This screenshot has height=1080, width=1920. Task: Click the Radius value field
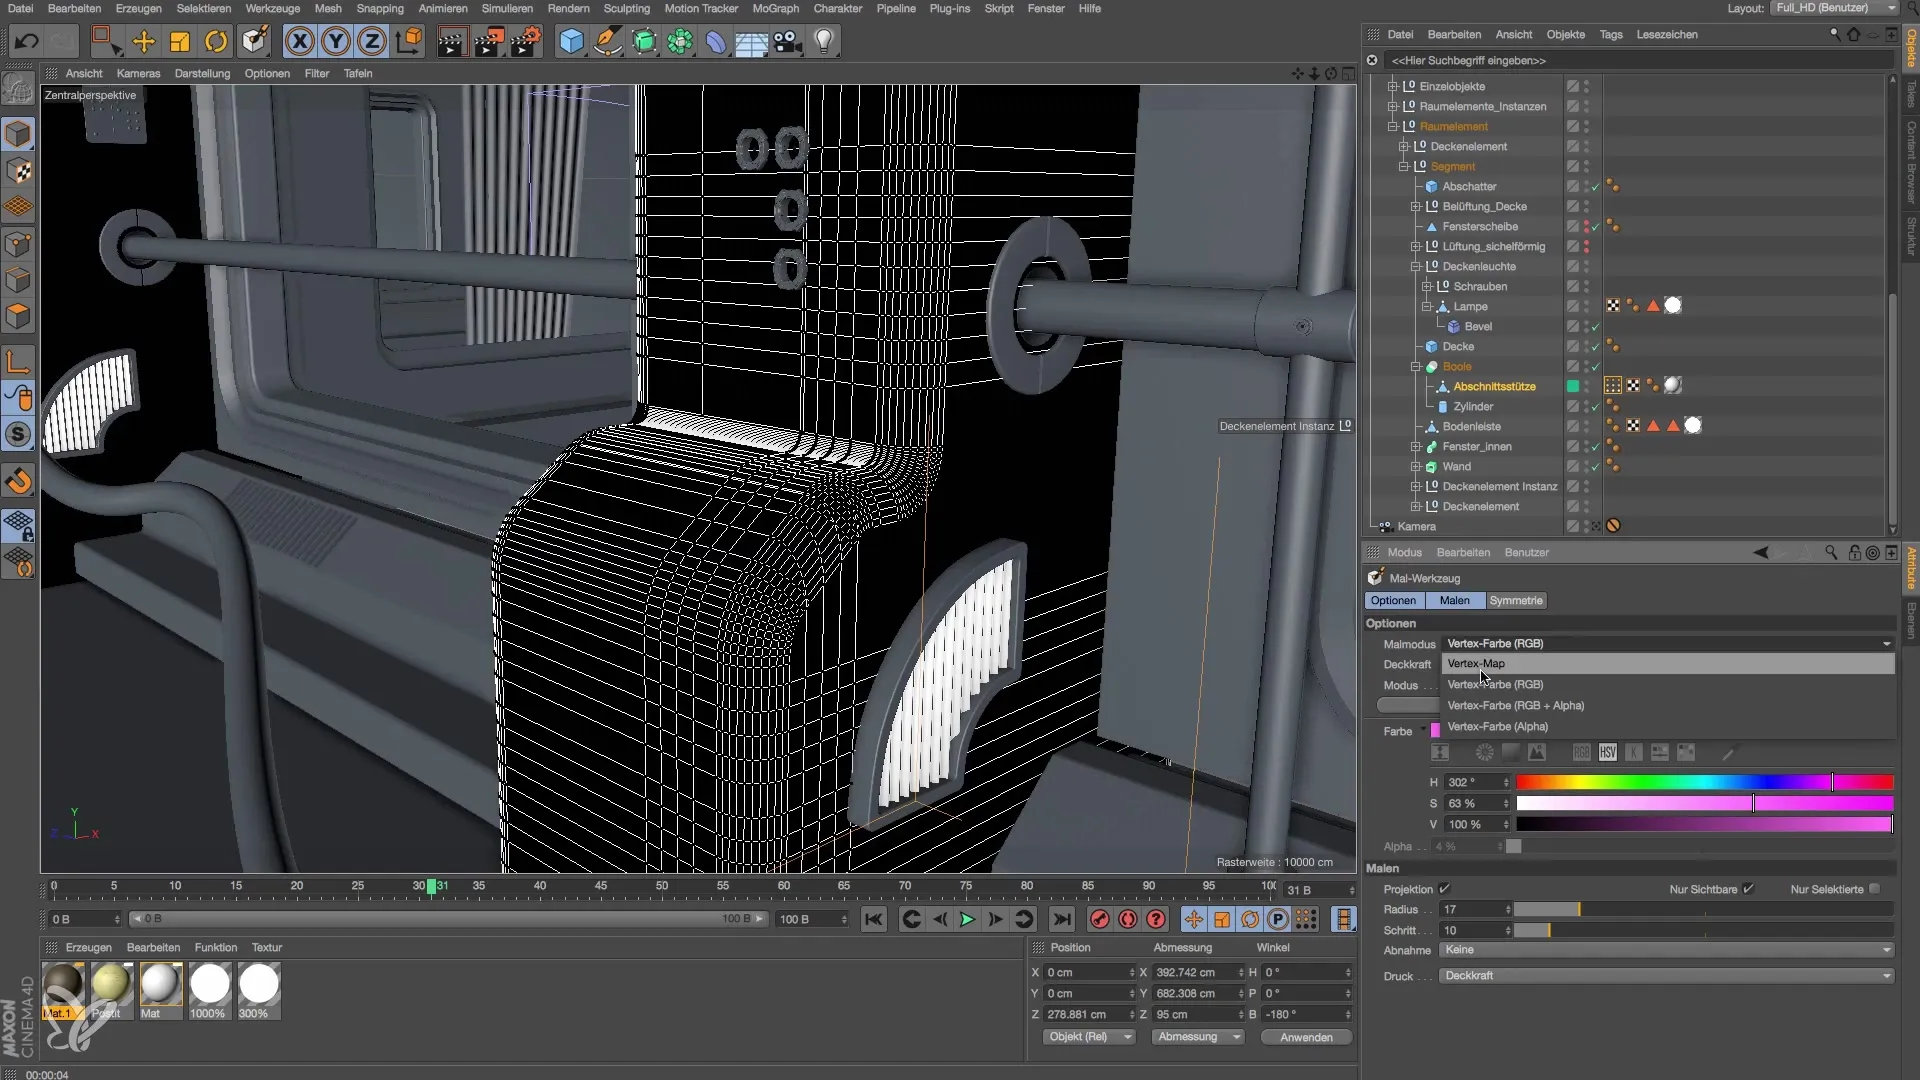[1474, 909]
